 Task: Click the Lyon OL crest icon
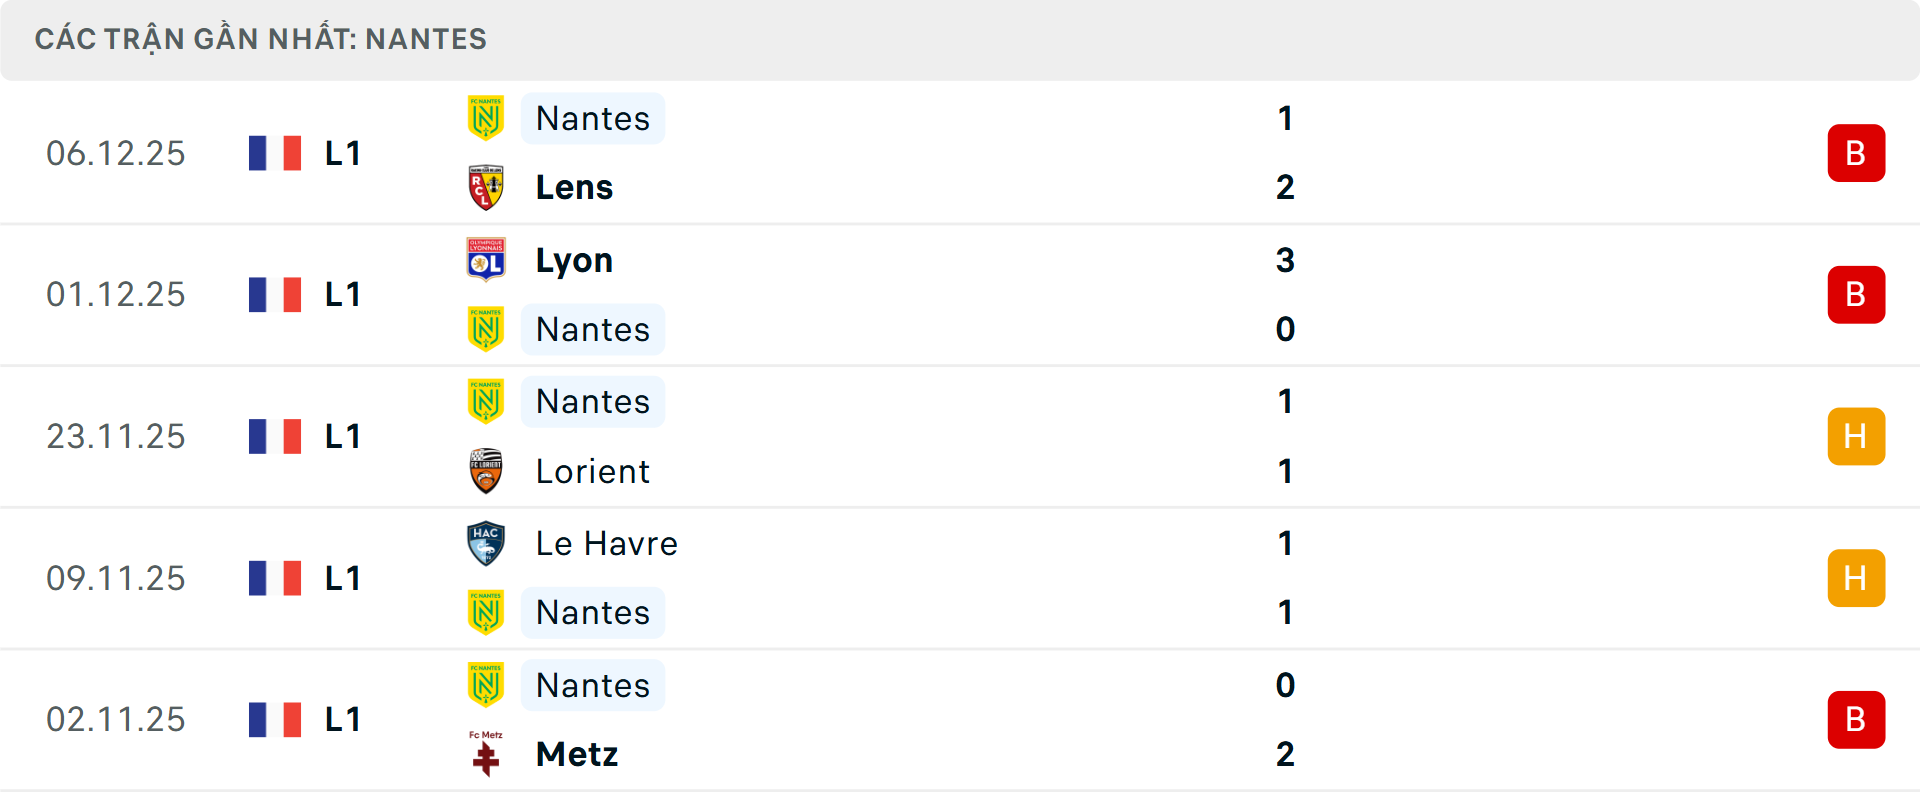tap(486, 260)
